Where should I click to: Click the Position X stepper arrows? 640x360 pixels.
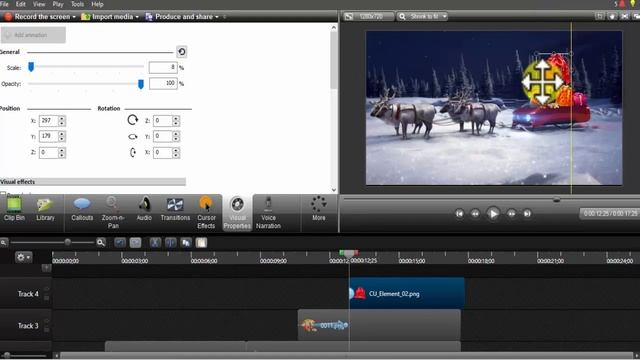(62, 121)
